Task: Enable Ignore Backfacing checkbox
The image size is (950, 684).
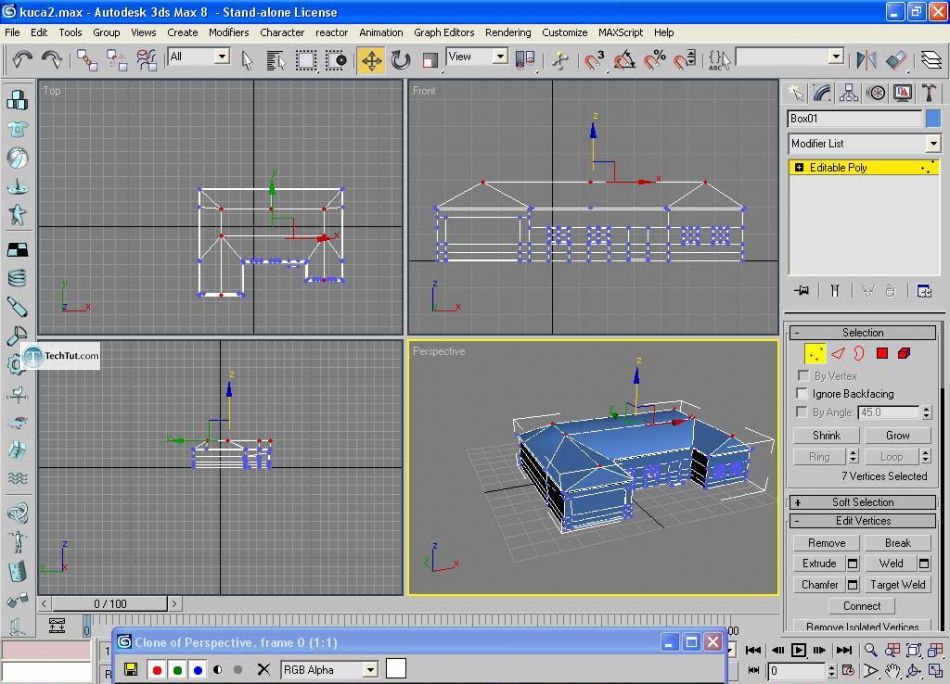Action: pos(802,393)
